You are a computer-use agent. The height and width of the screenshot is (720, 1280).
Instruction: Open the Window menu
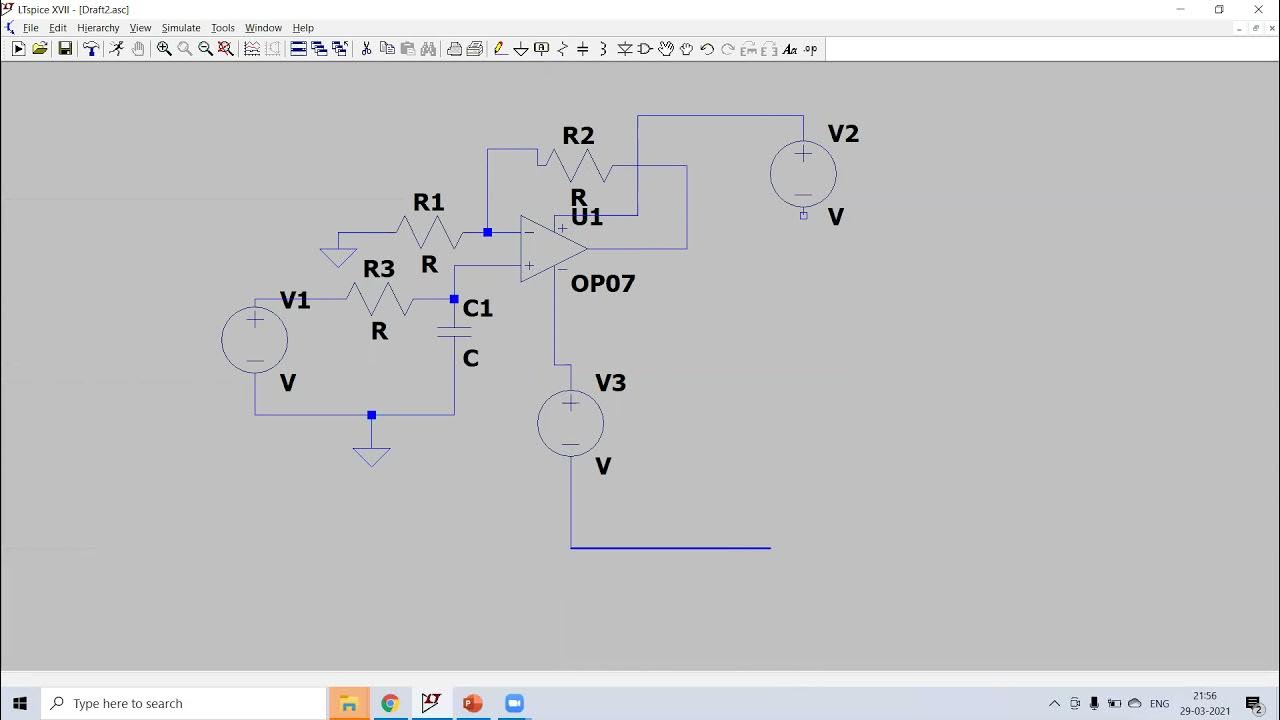pos(263,28)
